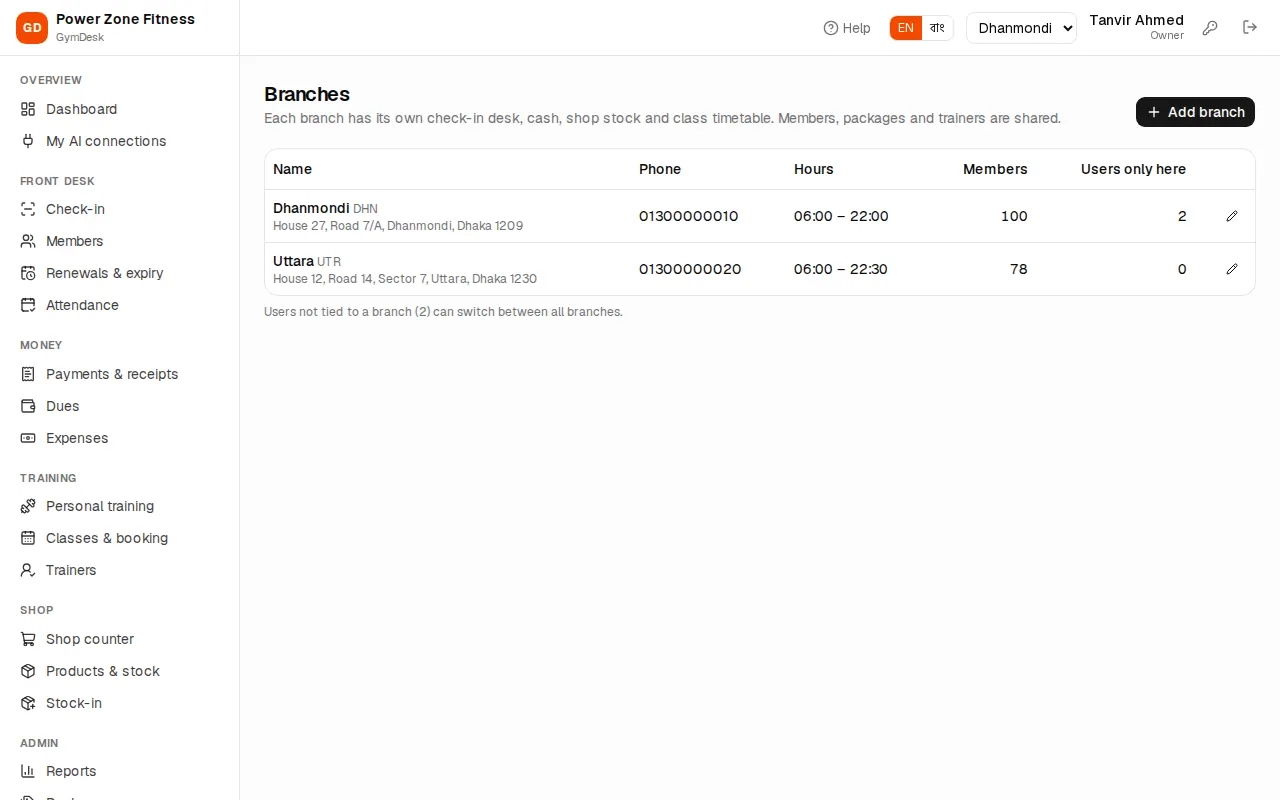Open the Dhanmondi branch selector dropdown
The height and width of the screenshot is (800, 1280).
click(x=1021, y=28)
